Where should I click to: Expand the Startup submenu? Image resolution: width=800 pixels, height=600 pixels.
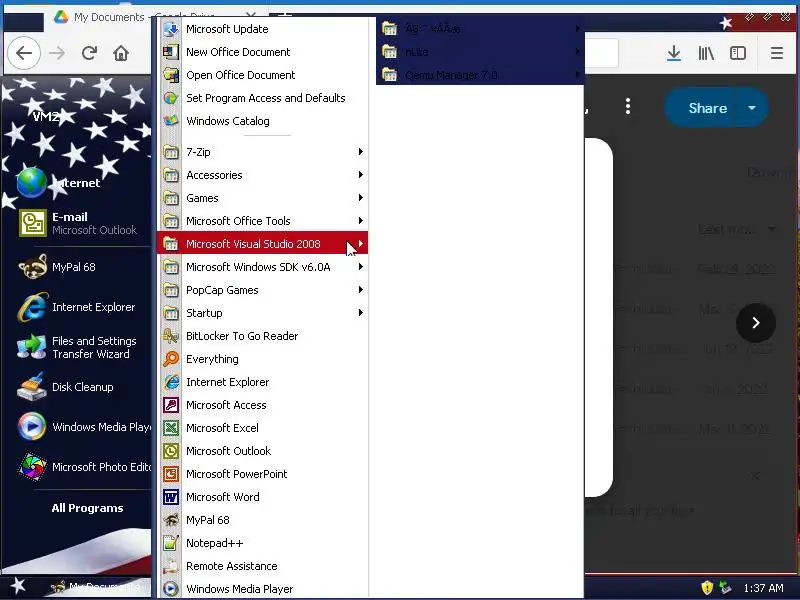tap(262, 313)
